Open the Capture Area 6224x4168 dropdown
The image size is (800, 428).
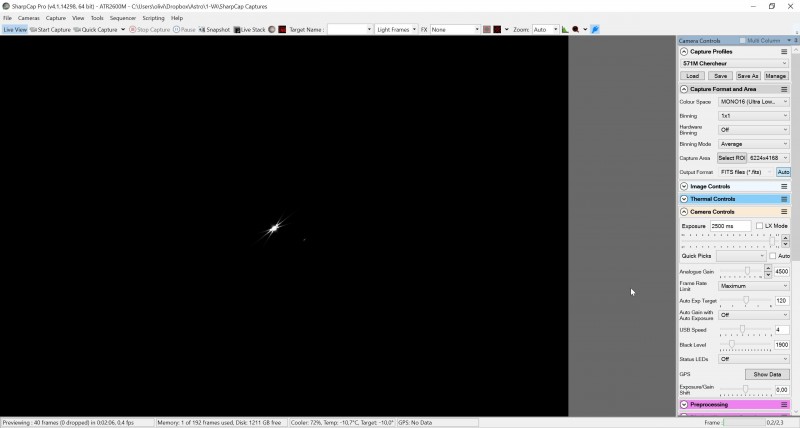click(769, 158)
